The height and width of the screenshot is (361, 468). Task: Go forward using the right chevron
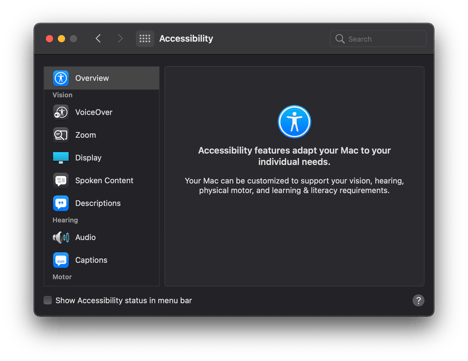point(120,39)
